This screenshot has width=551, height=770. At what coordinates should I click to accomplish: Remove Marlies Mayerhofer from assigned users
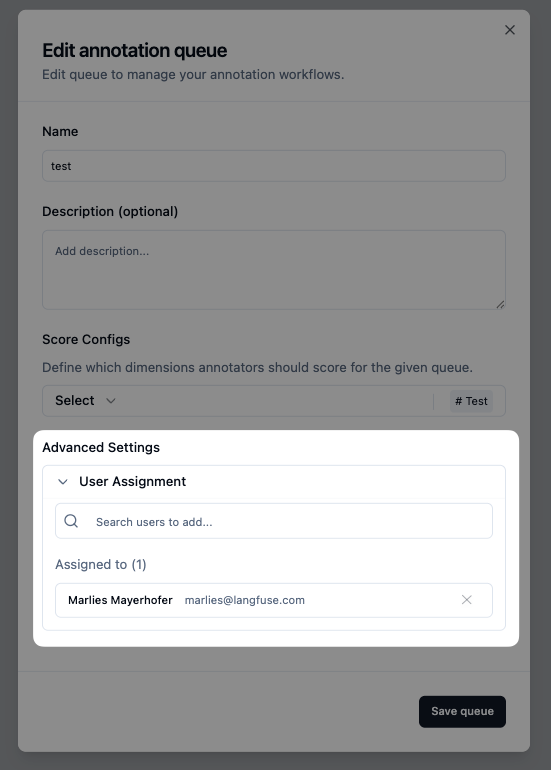(x=467, y=600)
